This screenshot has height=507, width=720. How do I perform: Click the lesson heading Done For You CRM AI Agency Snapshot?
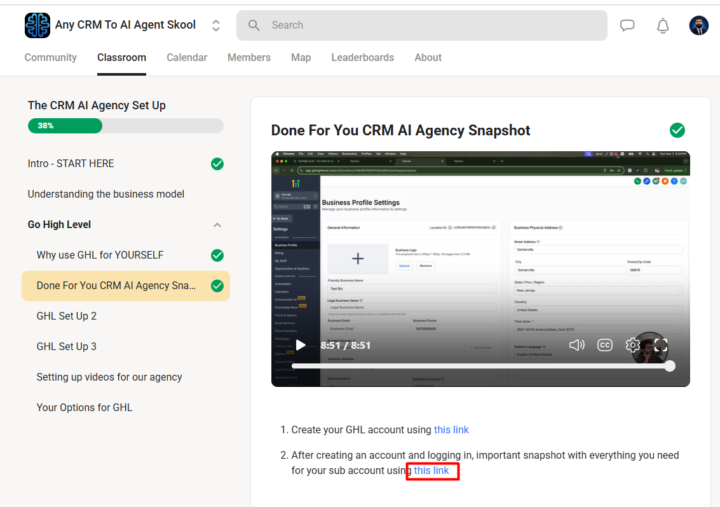tap(400, 130)
